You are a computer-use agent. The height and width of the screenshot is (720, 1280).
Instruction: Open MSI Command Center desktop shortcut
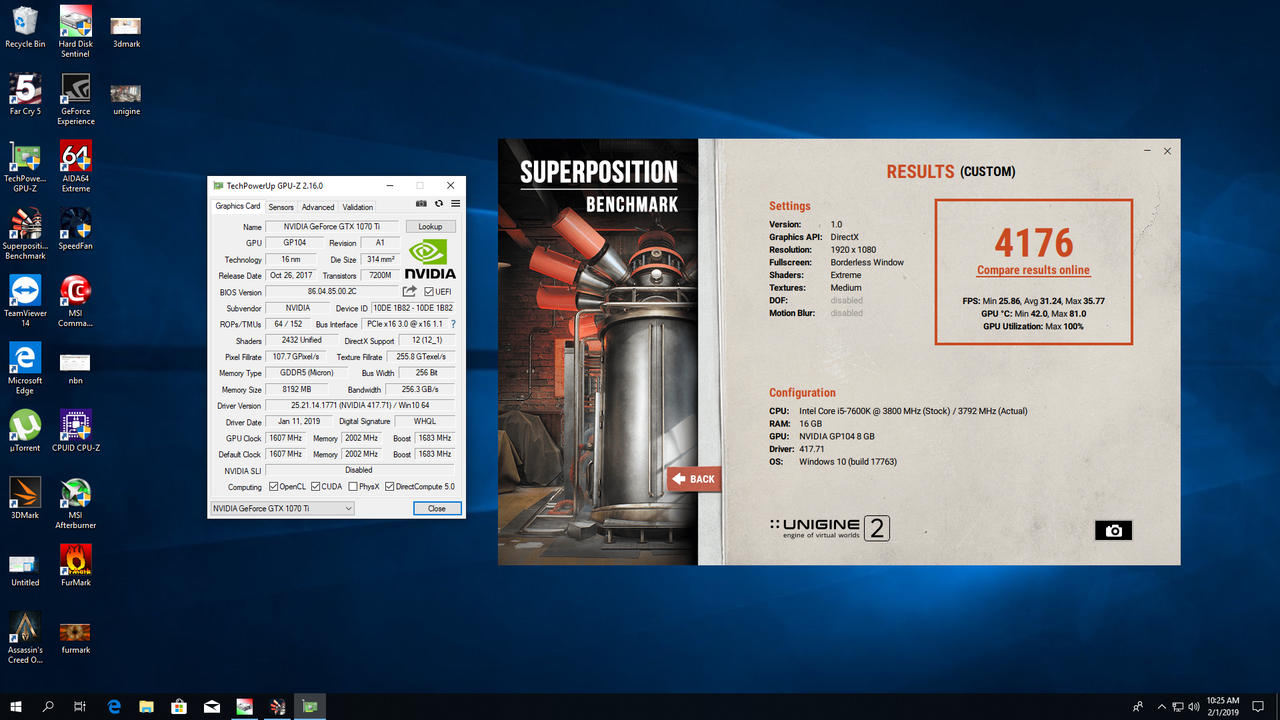(76, 300)
